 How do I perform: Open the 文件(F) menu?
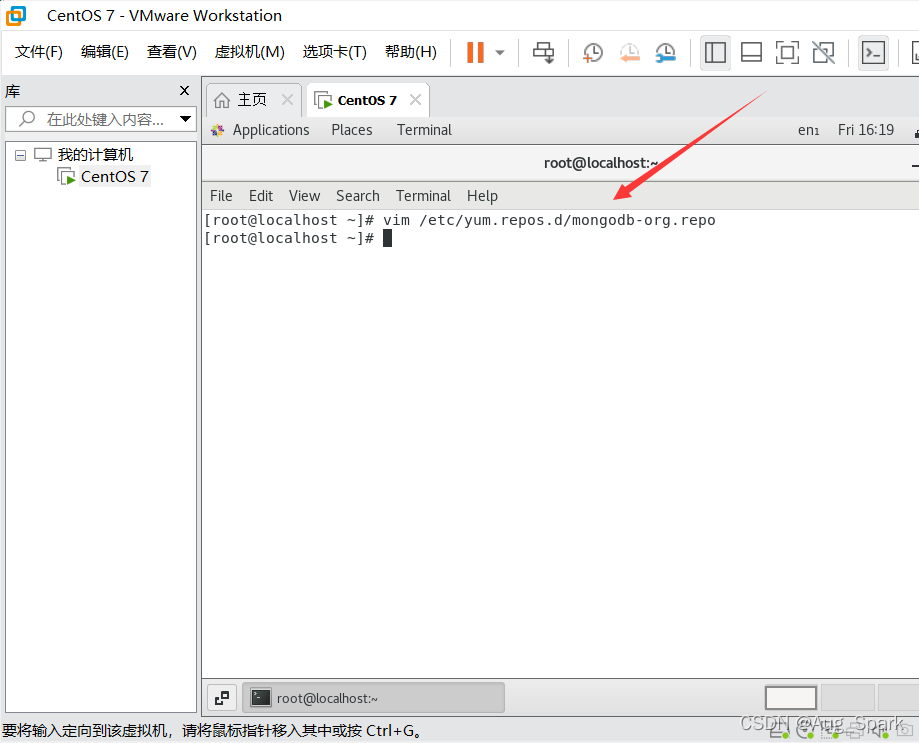(39, 52)
